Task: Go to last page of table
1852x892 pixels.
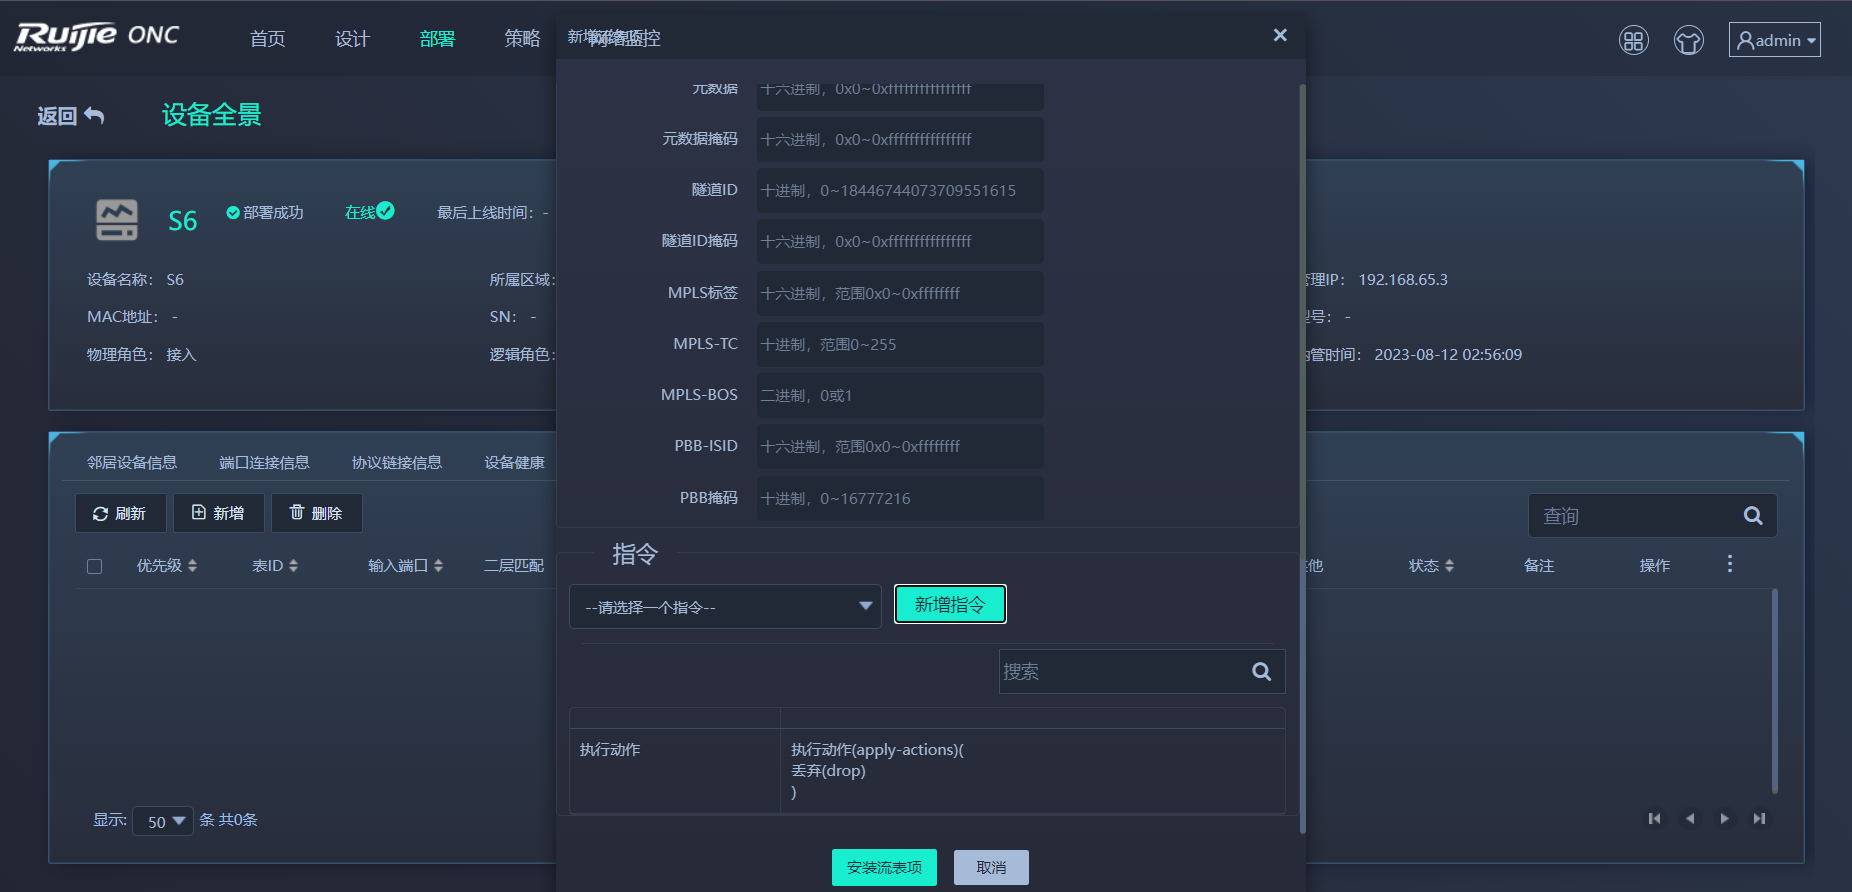Action: 1759,819
